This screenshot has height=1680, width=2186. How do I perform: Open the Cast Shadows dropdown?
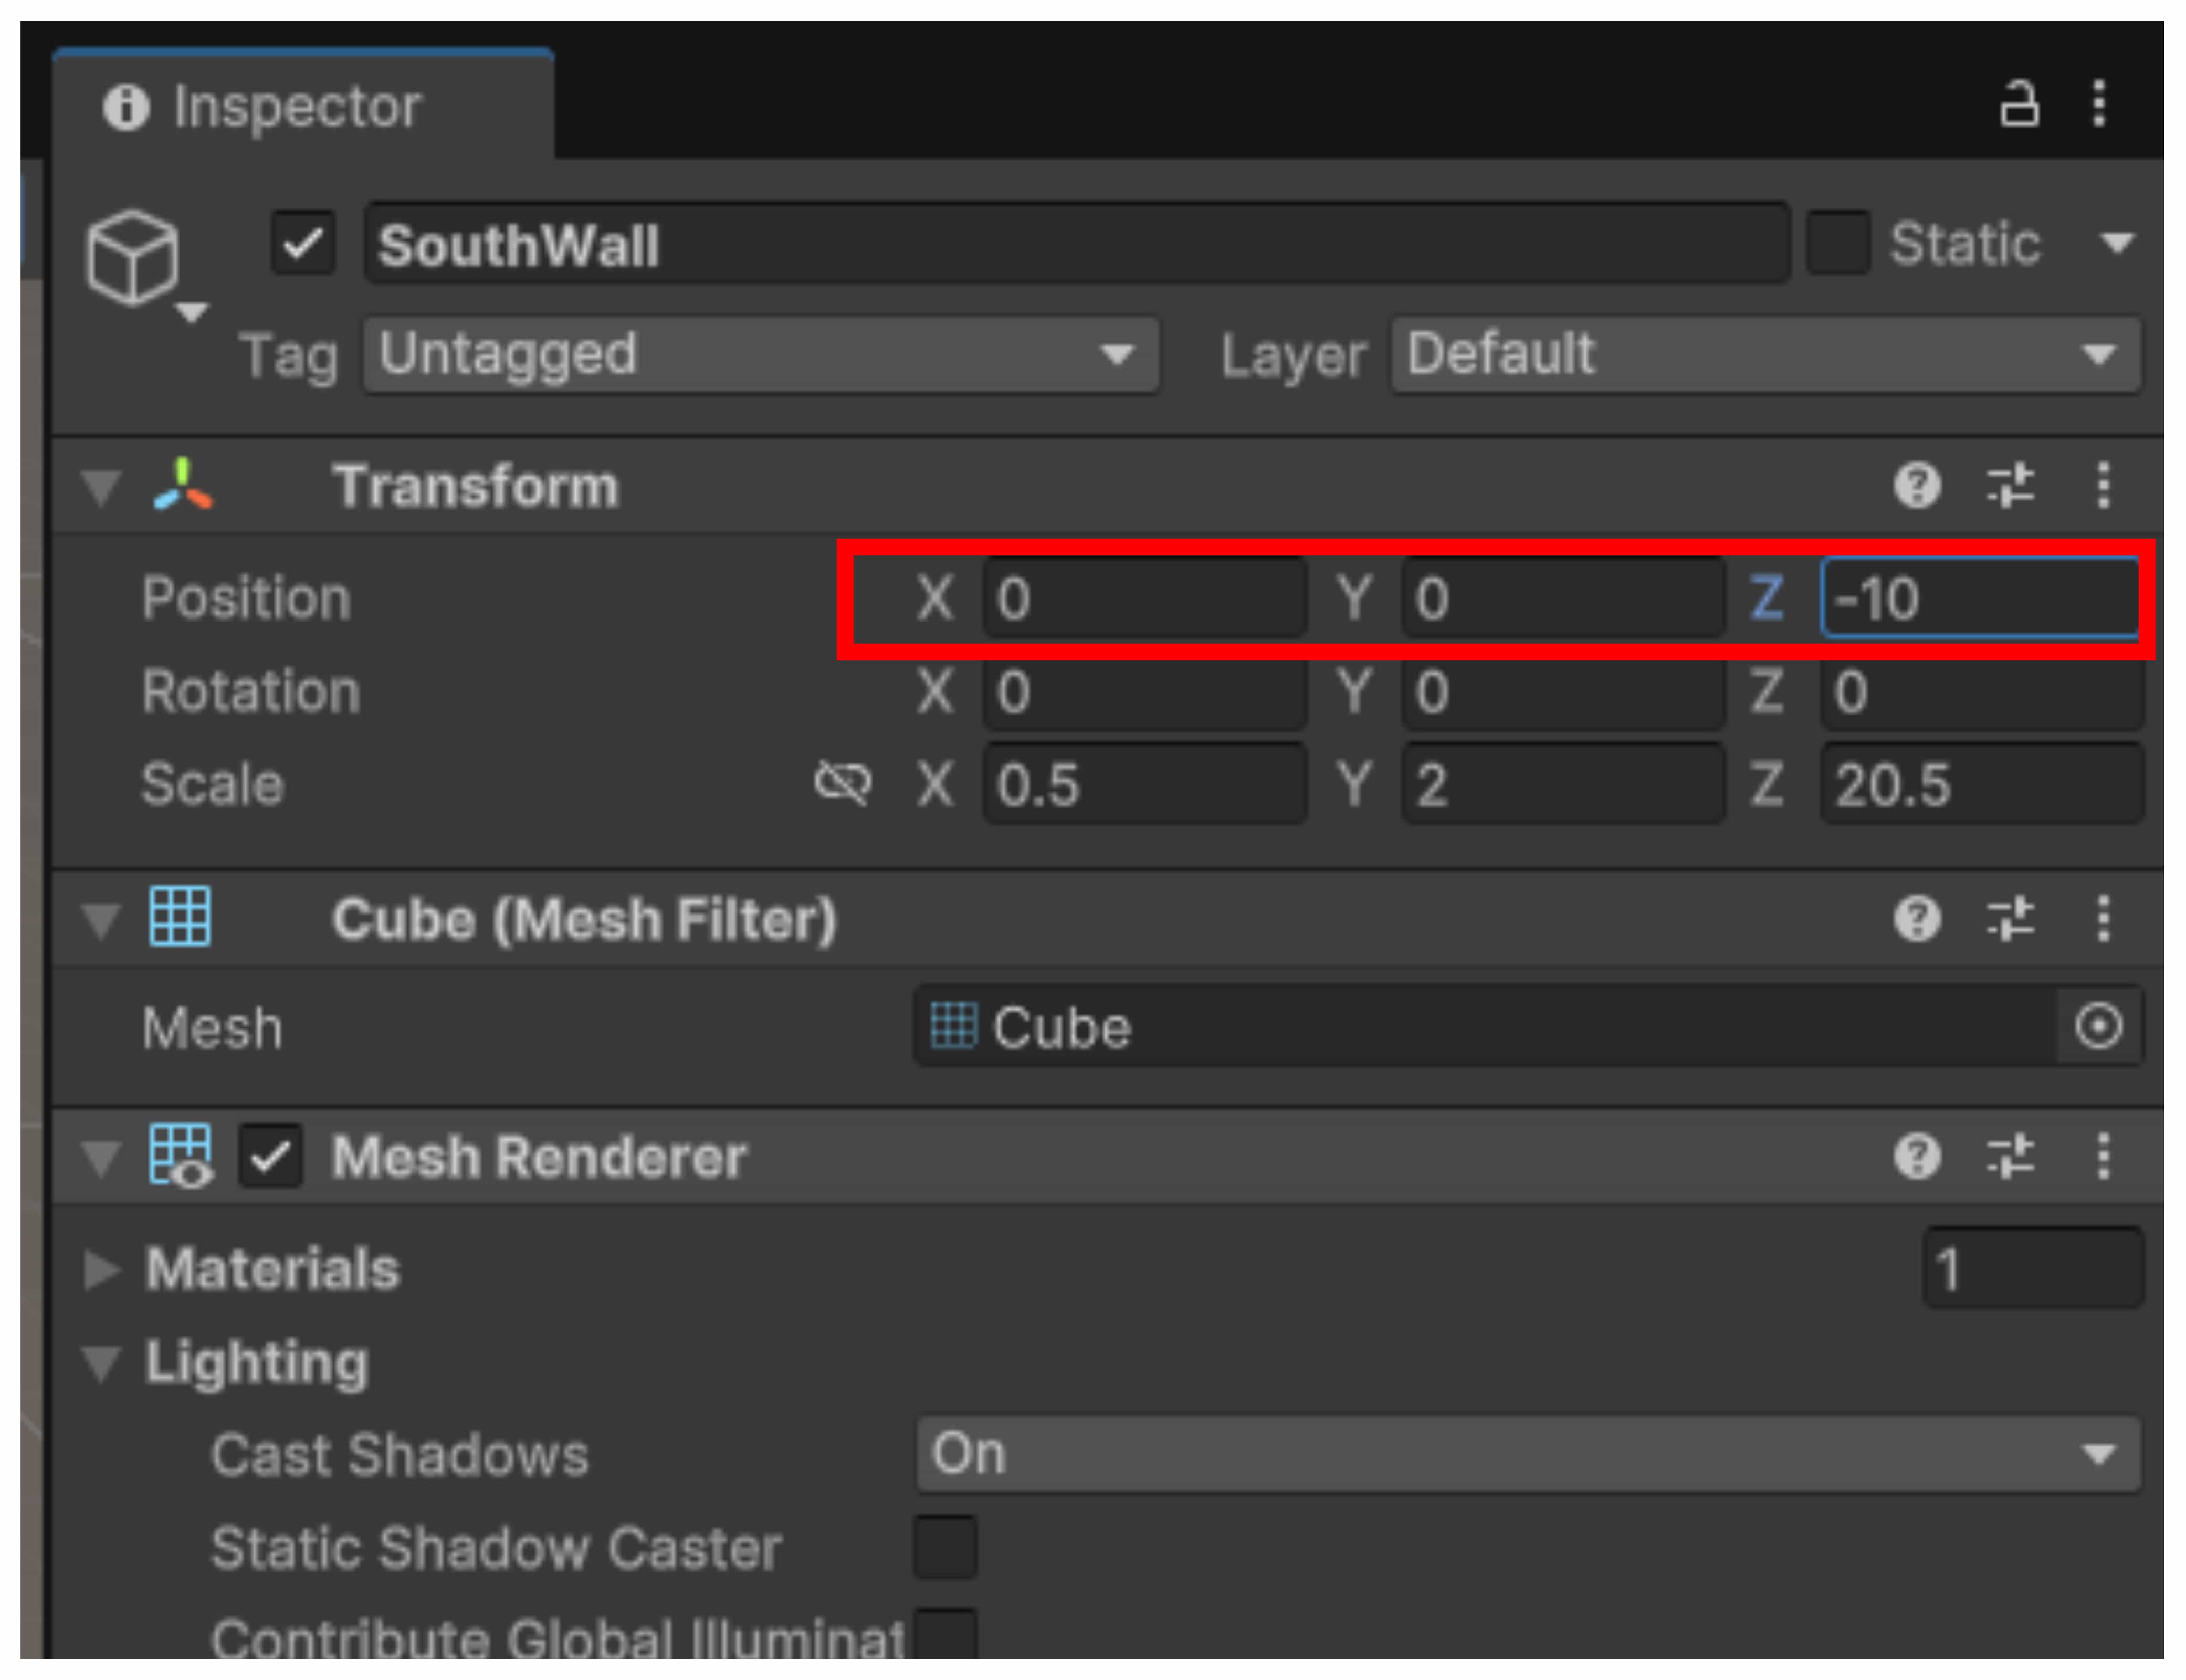tap(1527, 1453)
